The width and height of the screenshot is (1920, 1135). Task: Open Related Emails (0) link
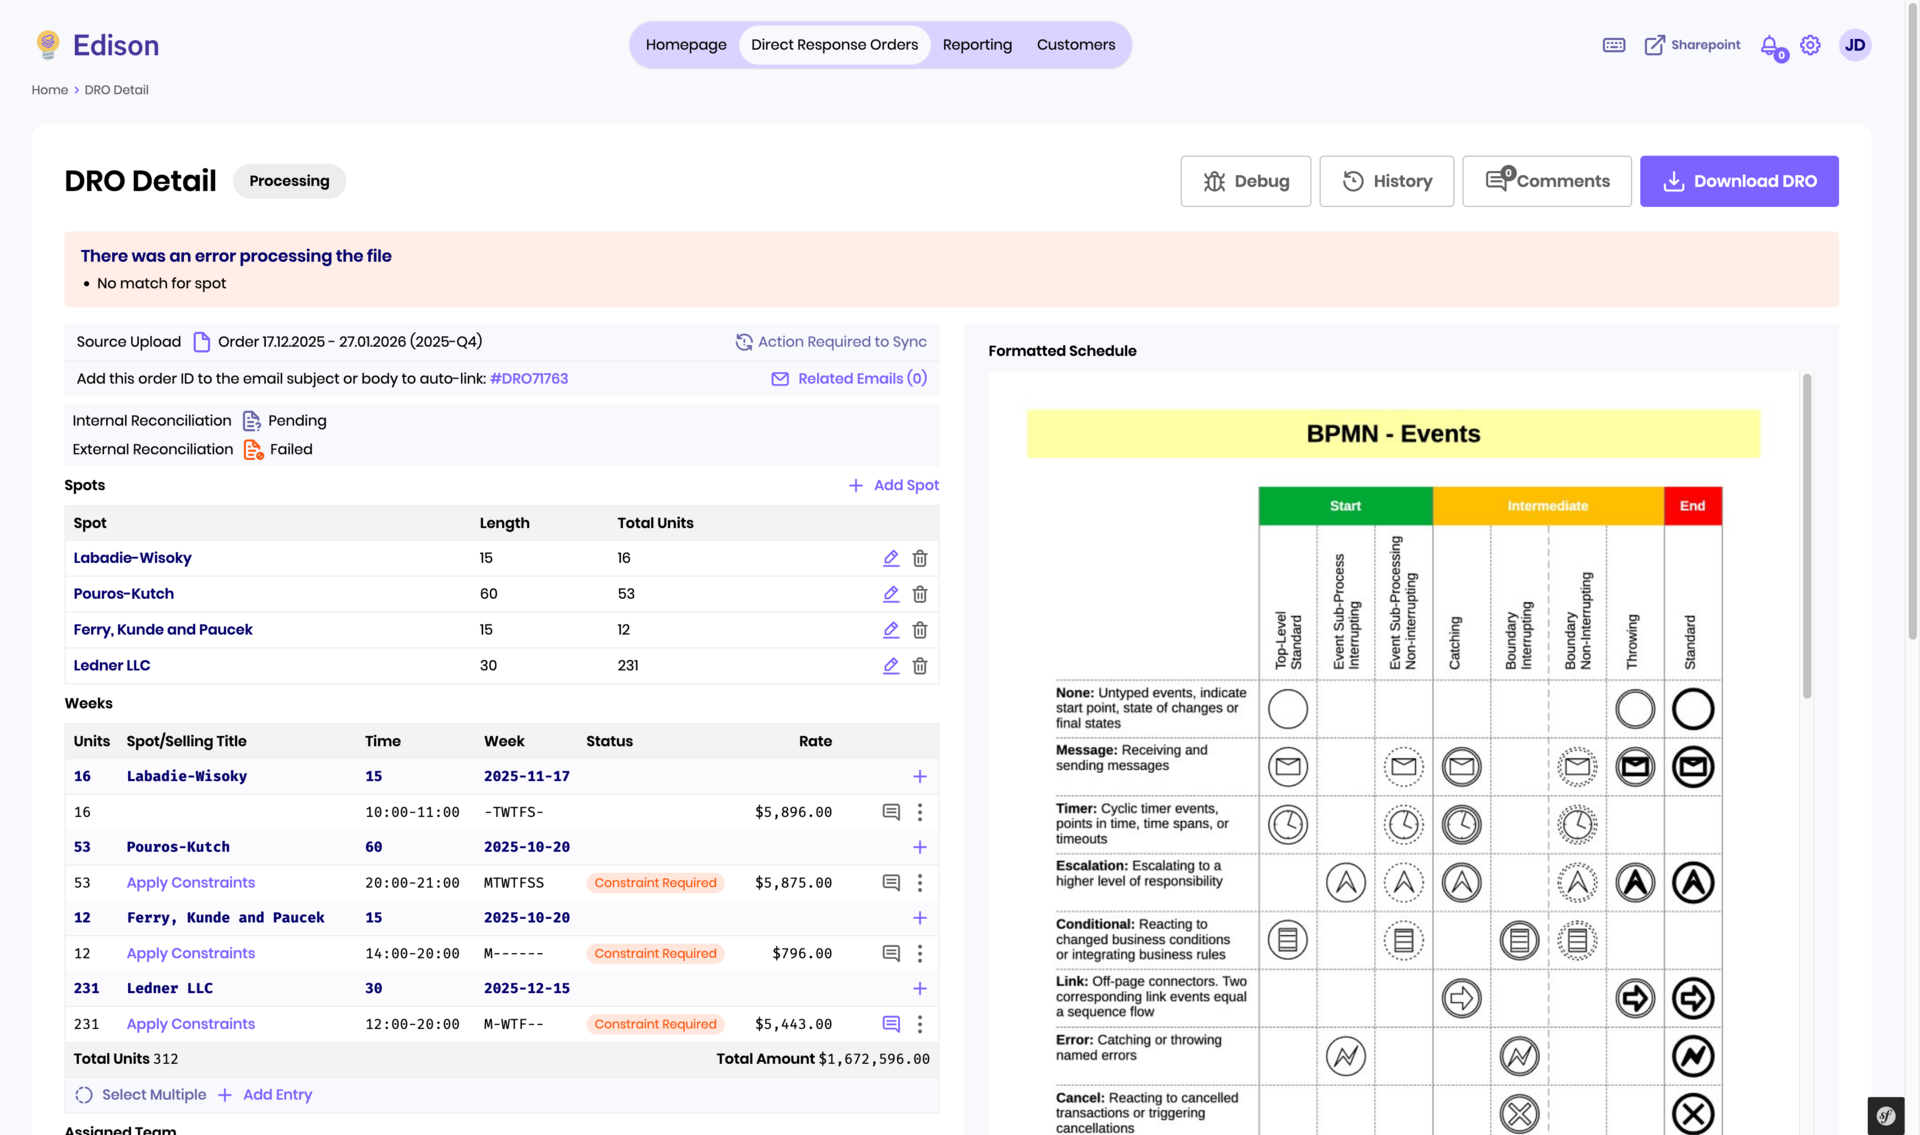click(861, 379)
